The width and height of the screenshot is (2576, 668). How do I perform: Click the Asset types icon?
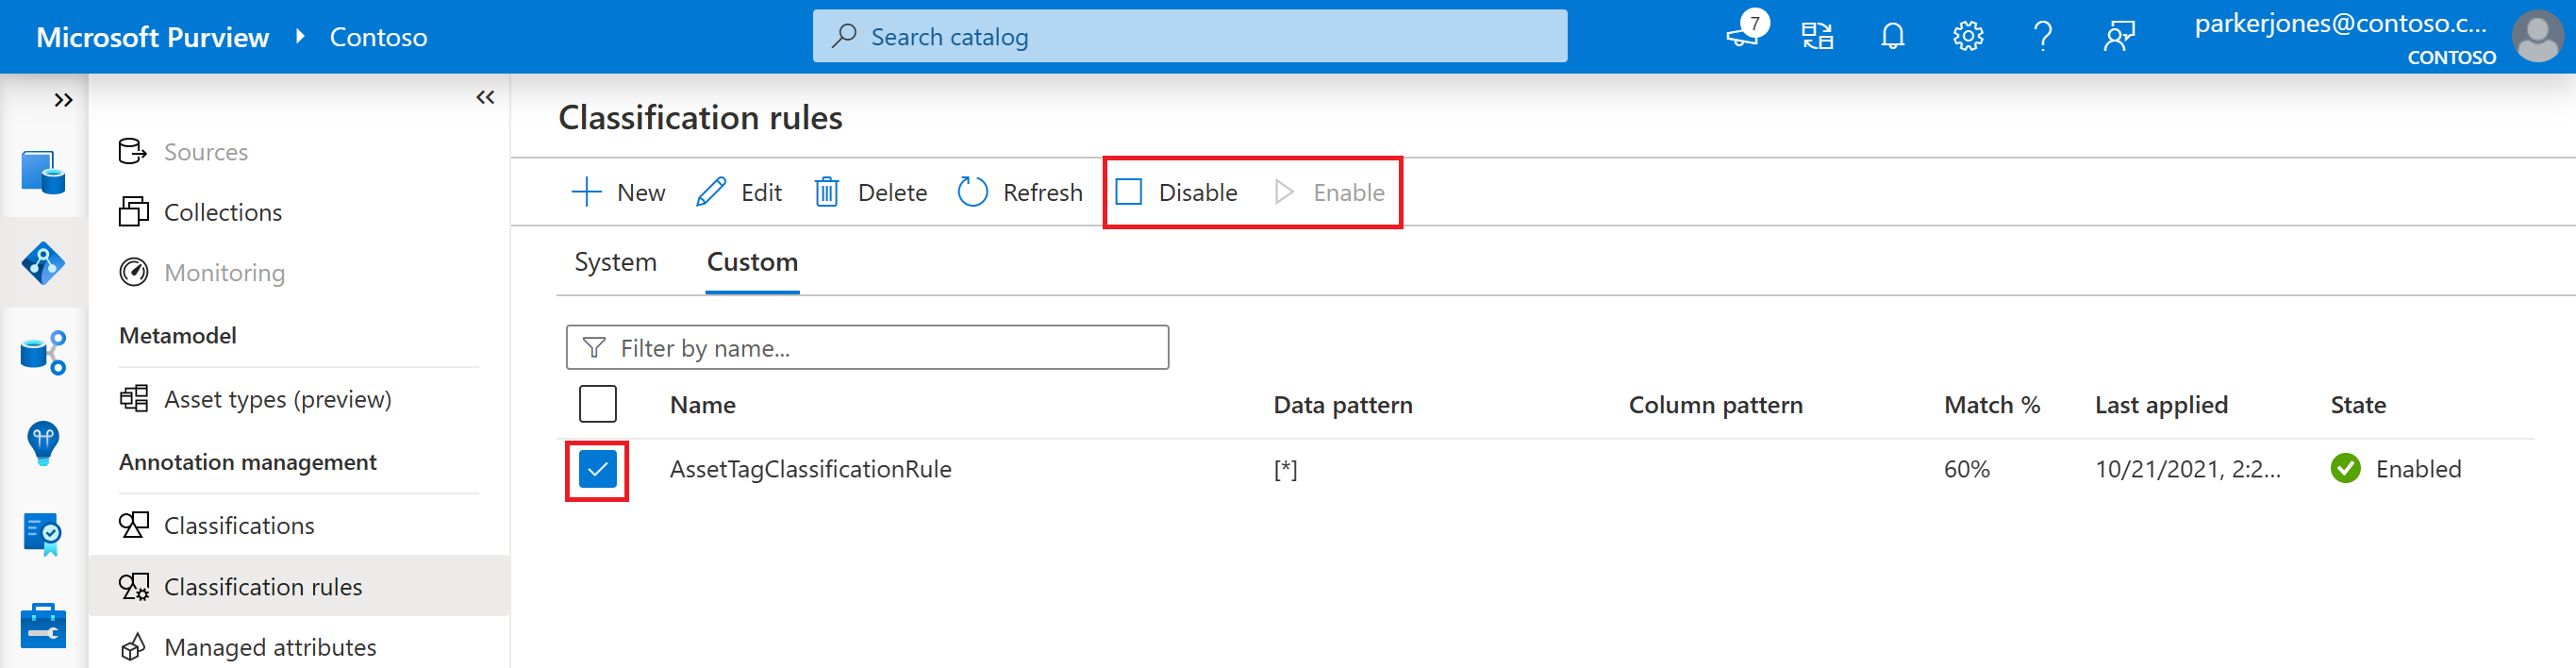[133, 399]
